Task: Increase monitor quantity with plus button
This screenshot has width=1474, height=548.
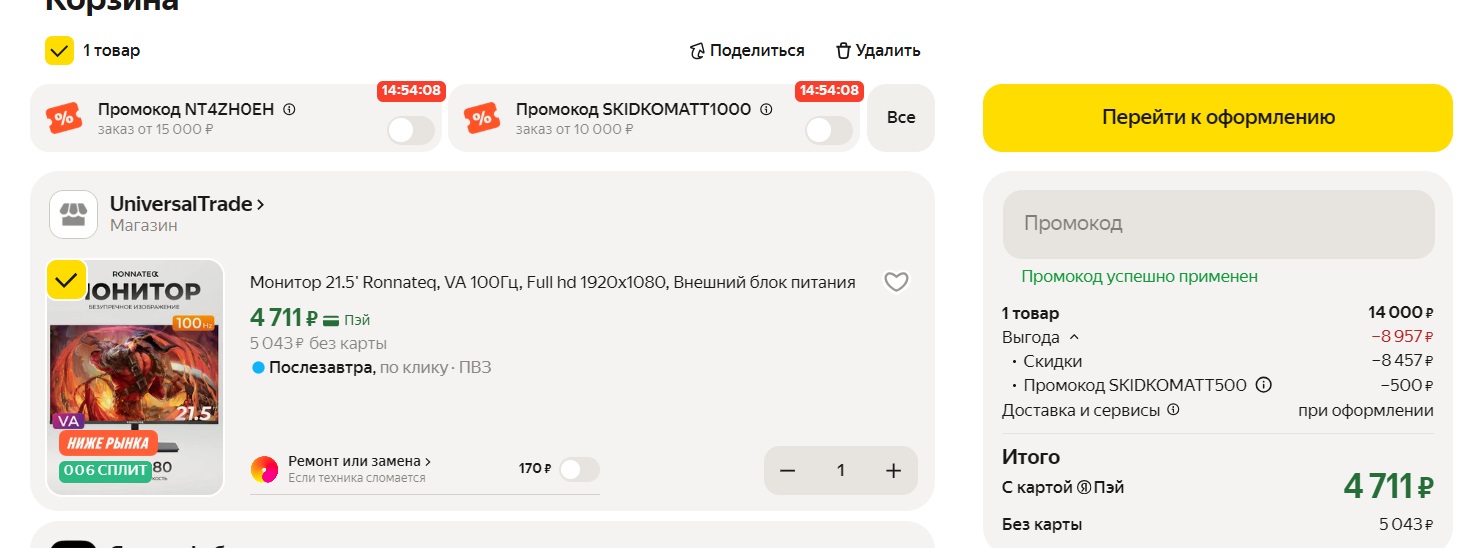Action: (x=893, y=470)
